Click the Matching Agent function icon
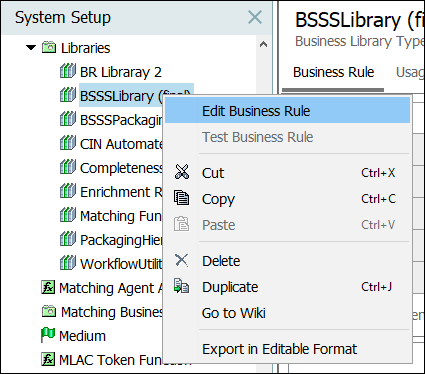 [x=48, y=287]
